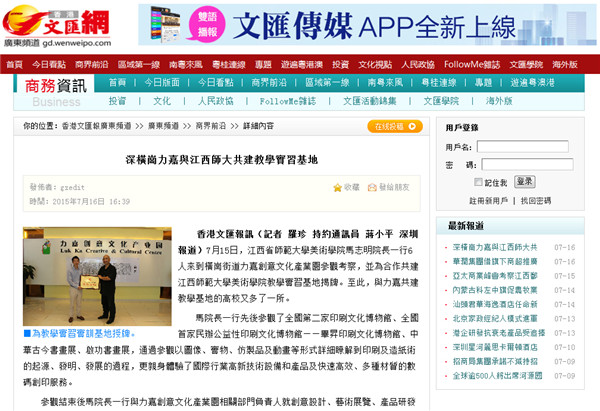Open 海外版 in red top menu
The height and width of the screenshot is (411, 600).
point(565,65)
